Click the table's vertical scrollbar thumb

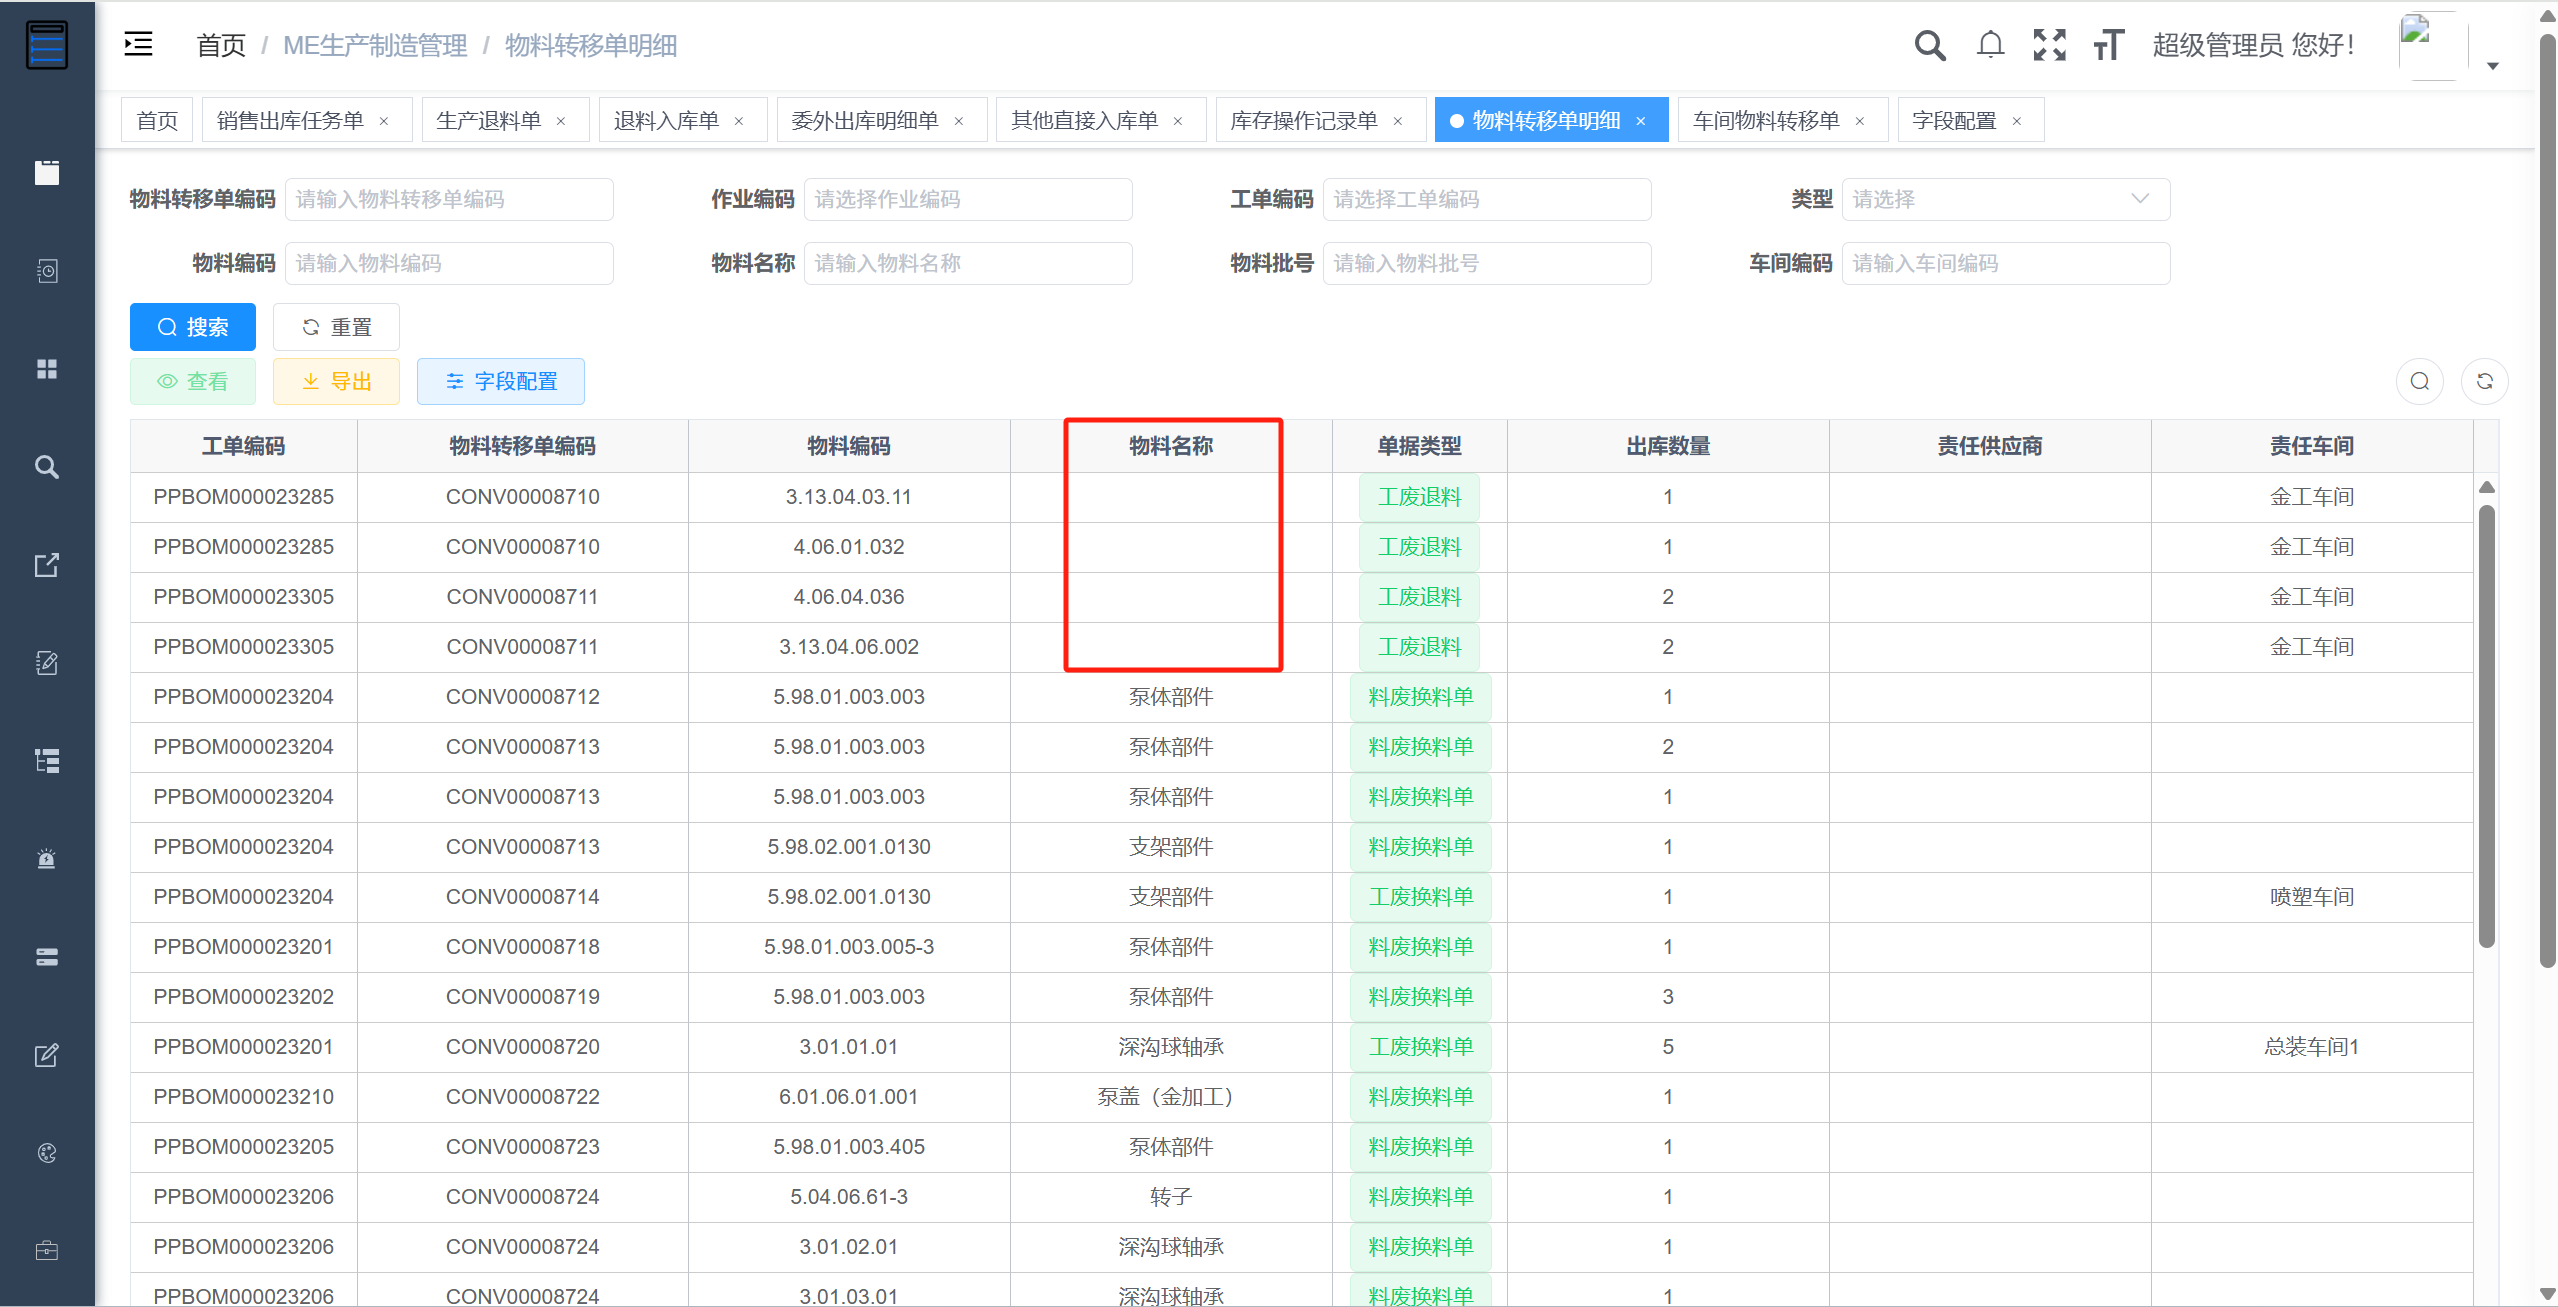point(2486,726)
